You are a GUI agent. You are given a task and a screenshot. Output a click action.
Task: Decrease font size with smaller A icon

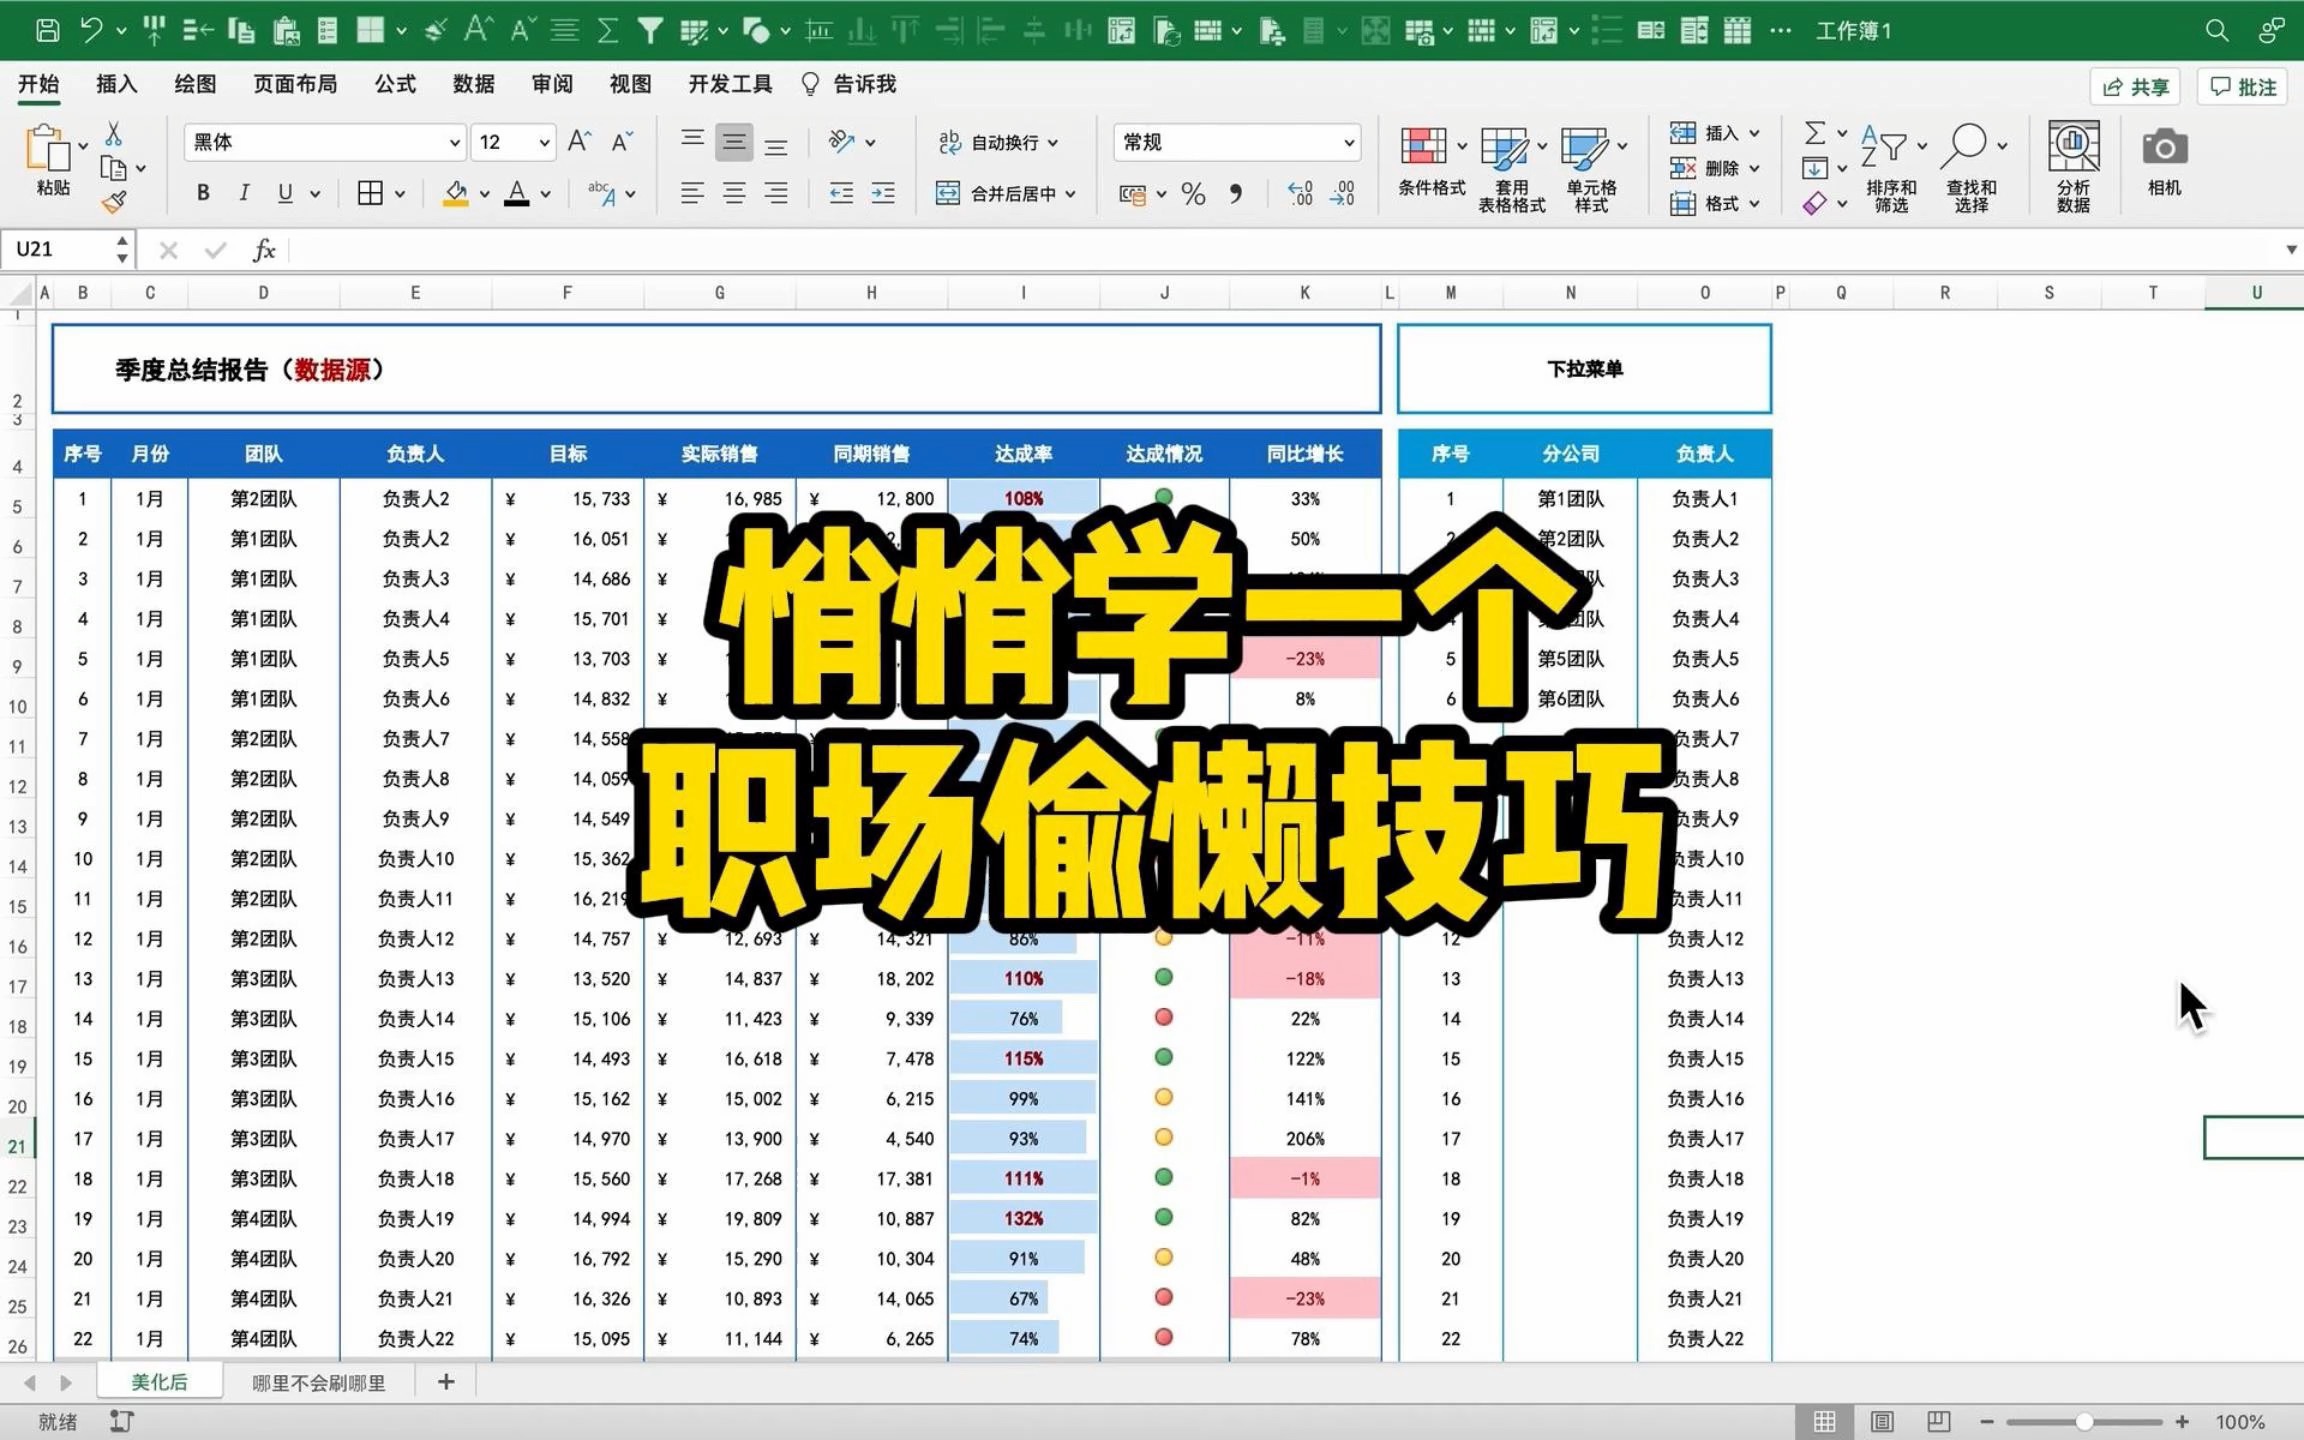click(621, 142)
